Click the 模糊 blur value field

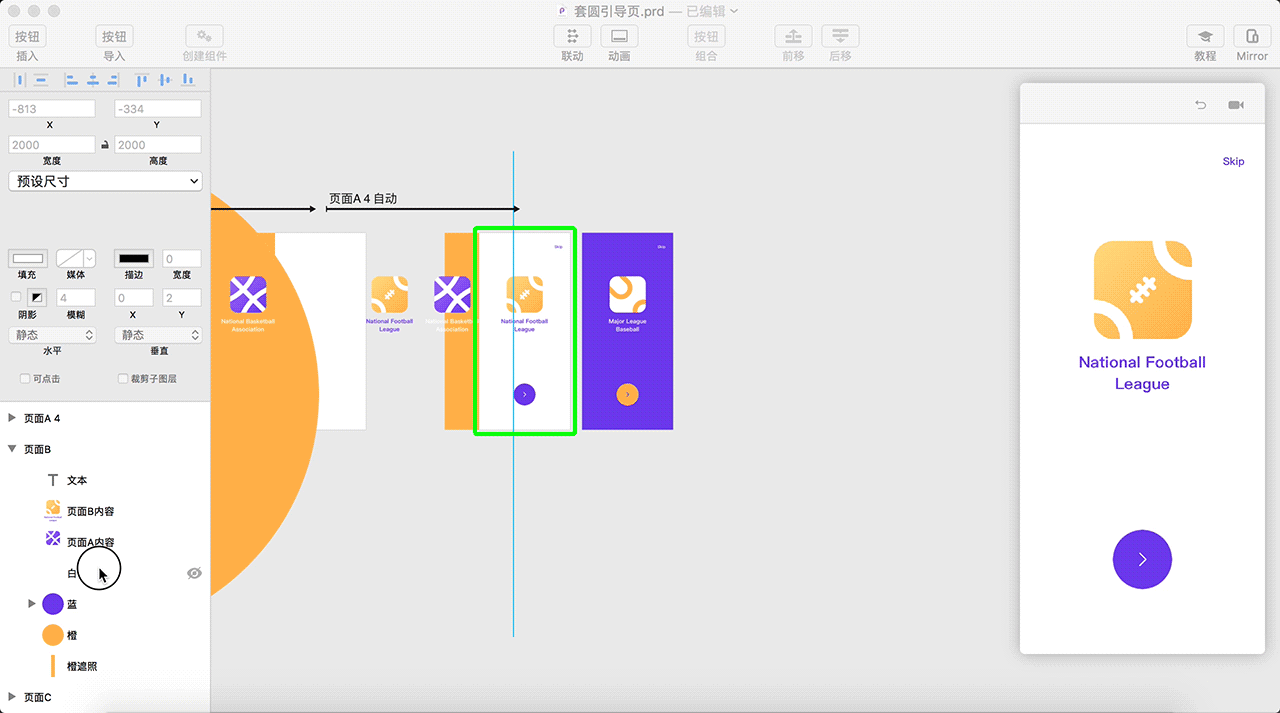pyautogui.click(x=75, y=298)
